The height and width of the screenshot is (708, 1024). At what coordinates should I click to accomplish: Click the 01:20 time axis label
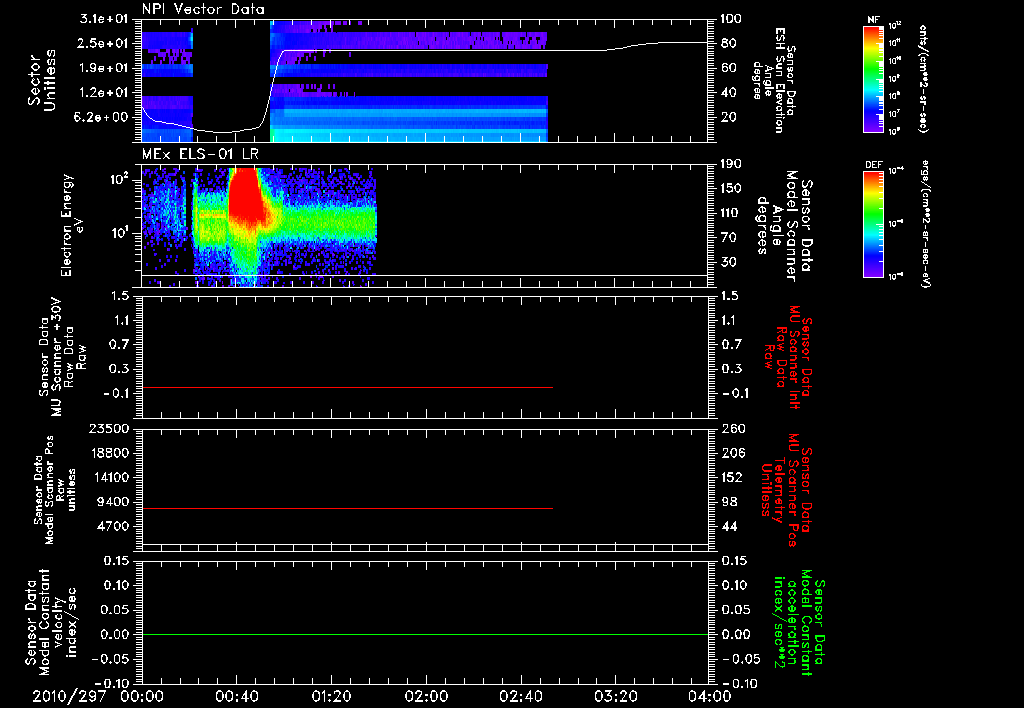(331, 696)
